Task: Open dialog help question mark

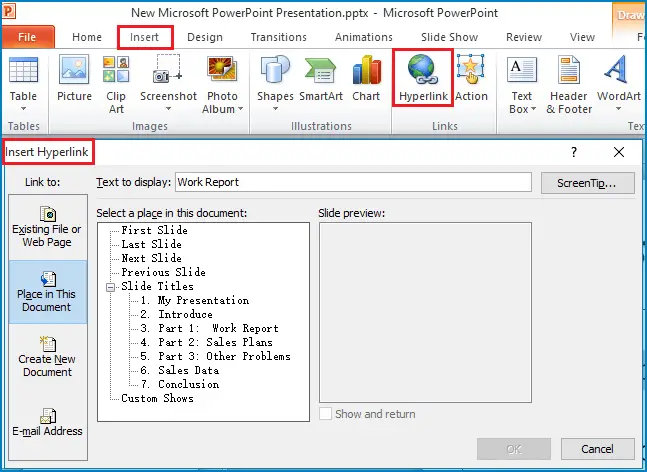Action: pos(574,152)
